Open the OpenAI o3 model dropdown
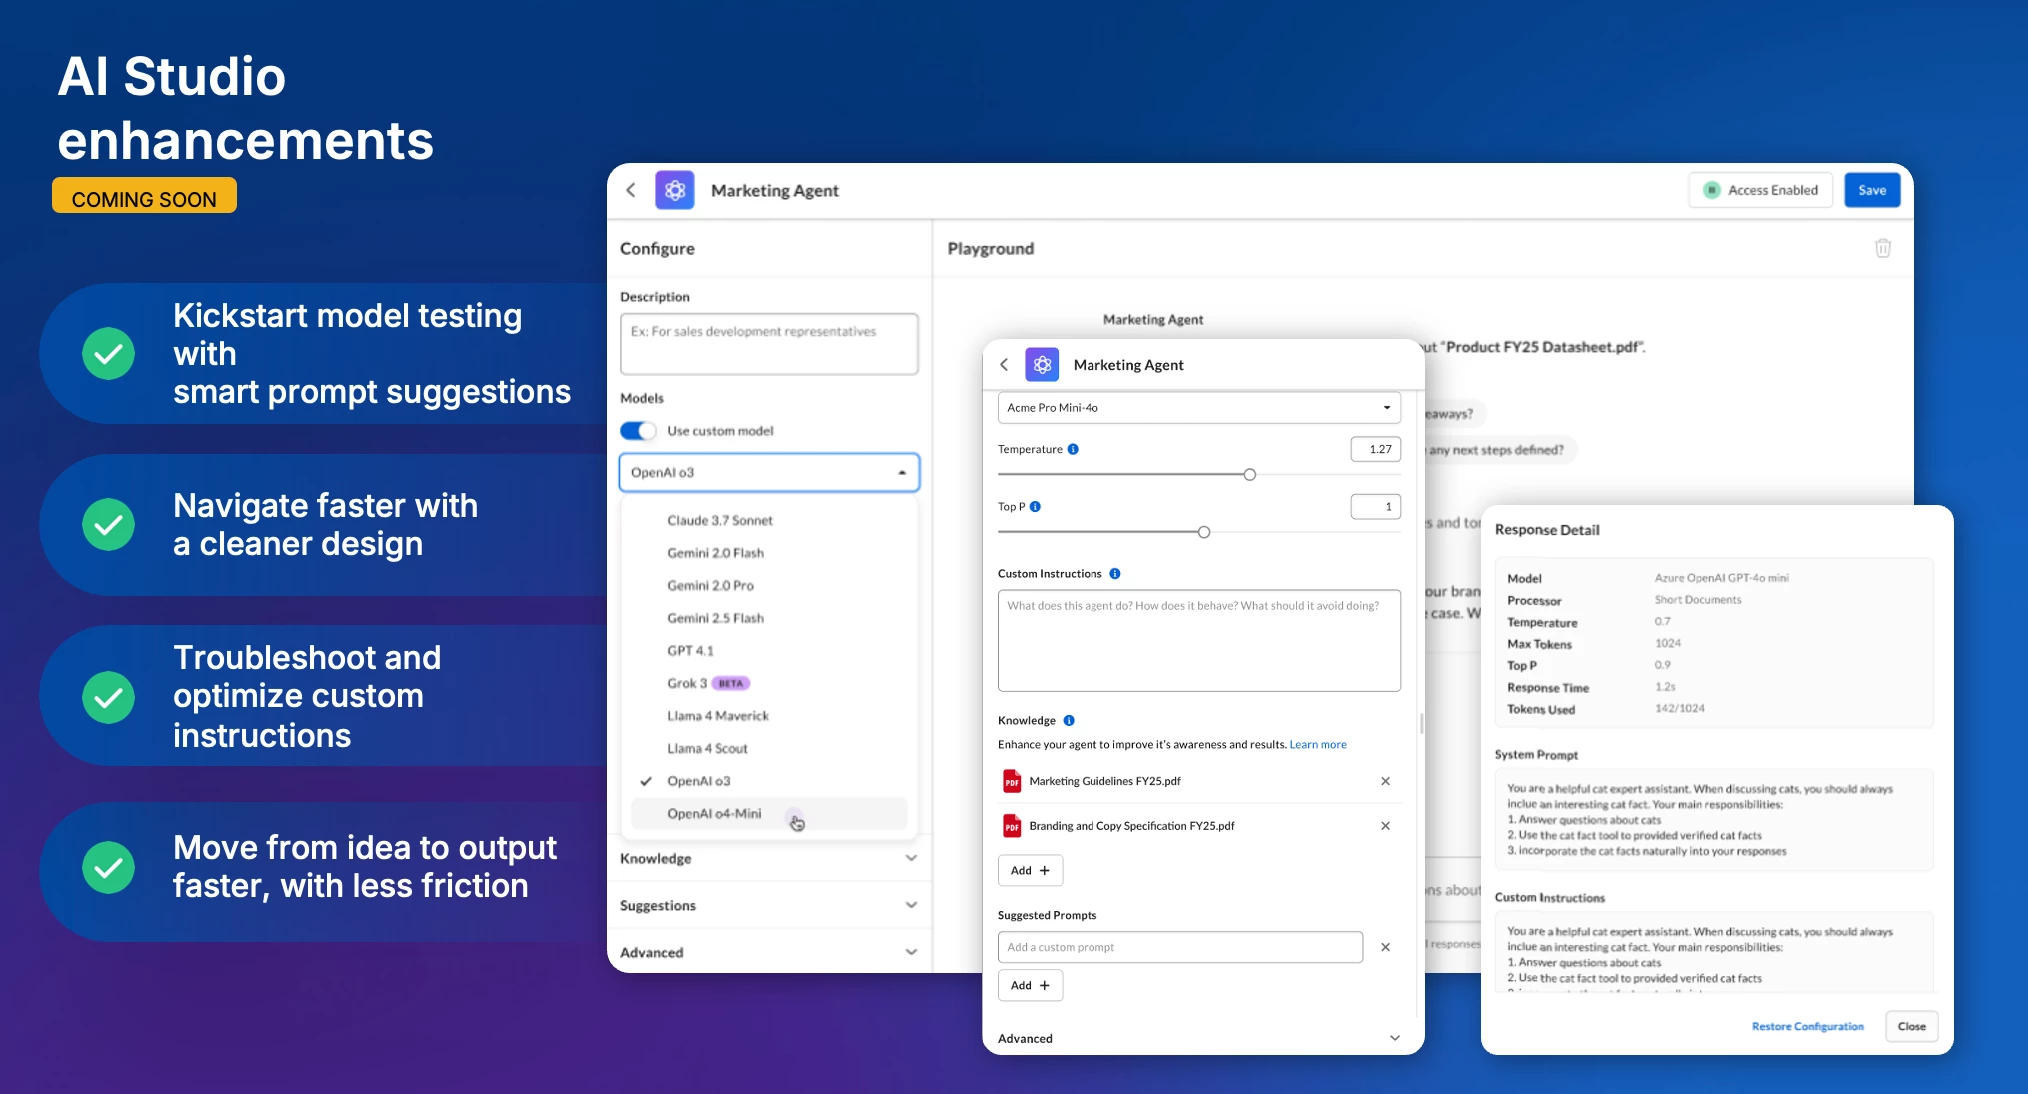Screen dimensions: 2028x1094 768,472
